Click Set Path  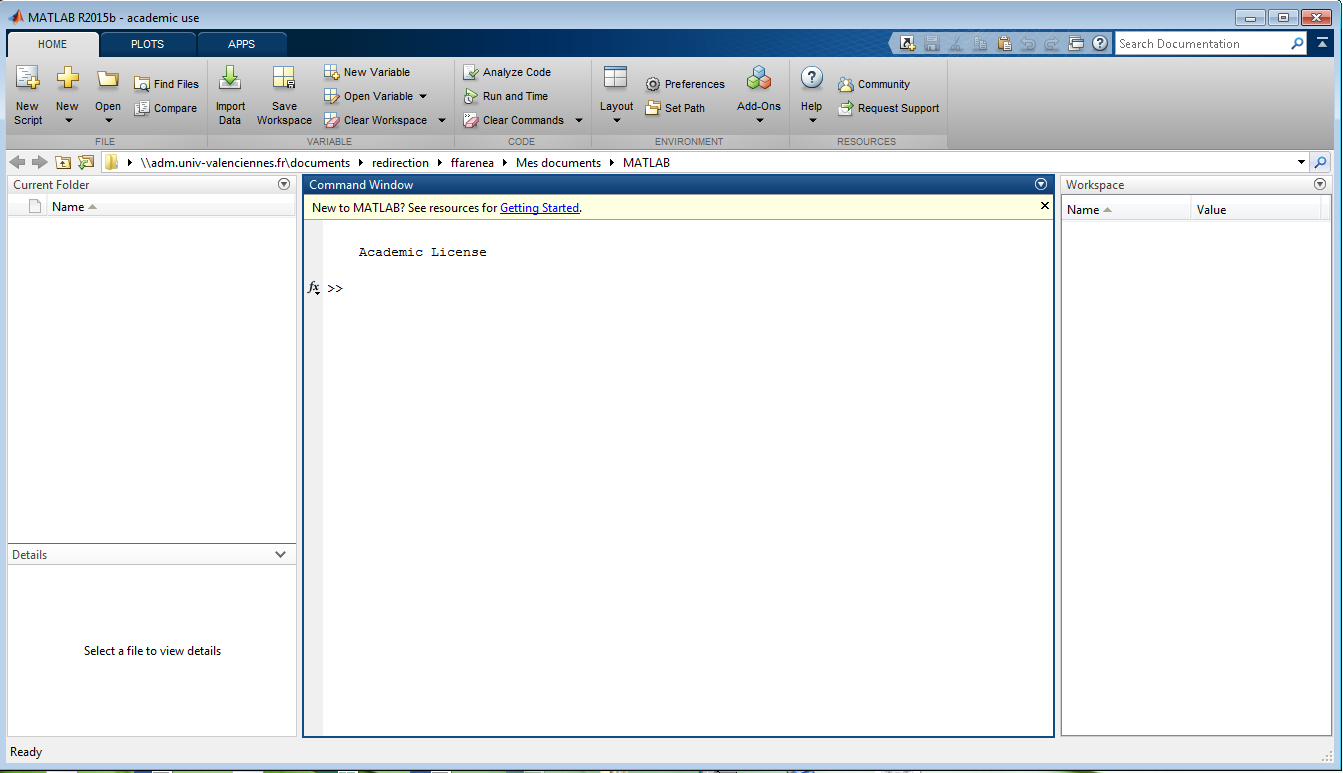tap(675, 108)
